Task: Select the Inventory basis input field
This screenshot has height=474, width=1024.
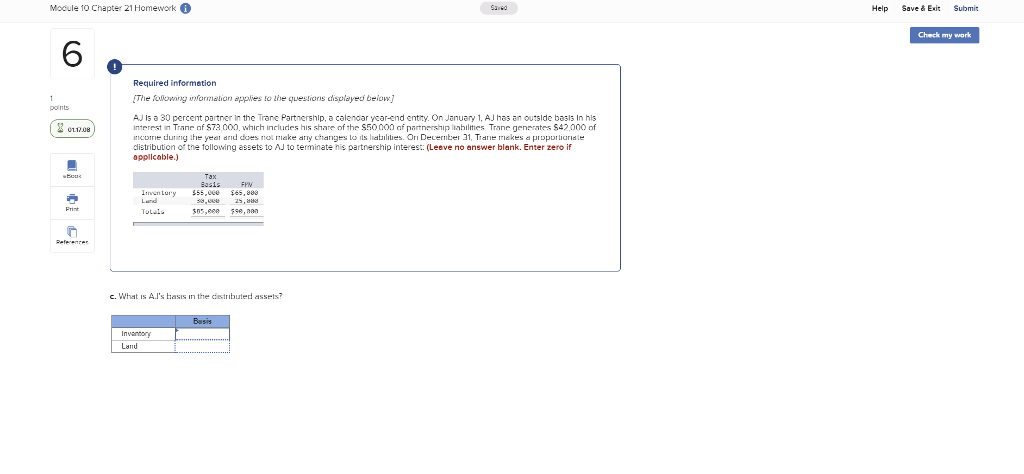Action: [202, 334]
